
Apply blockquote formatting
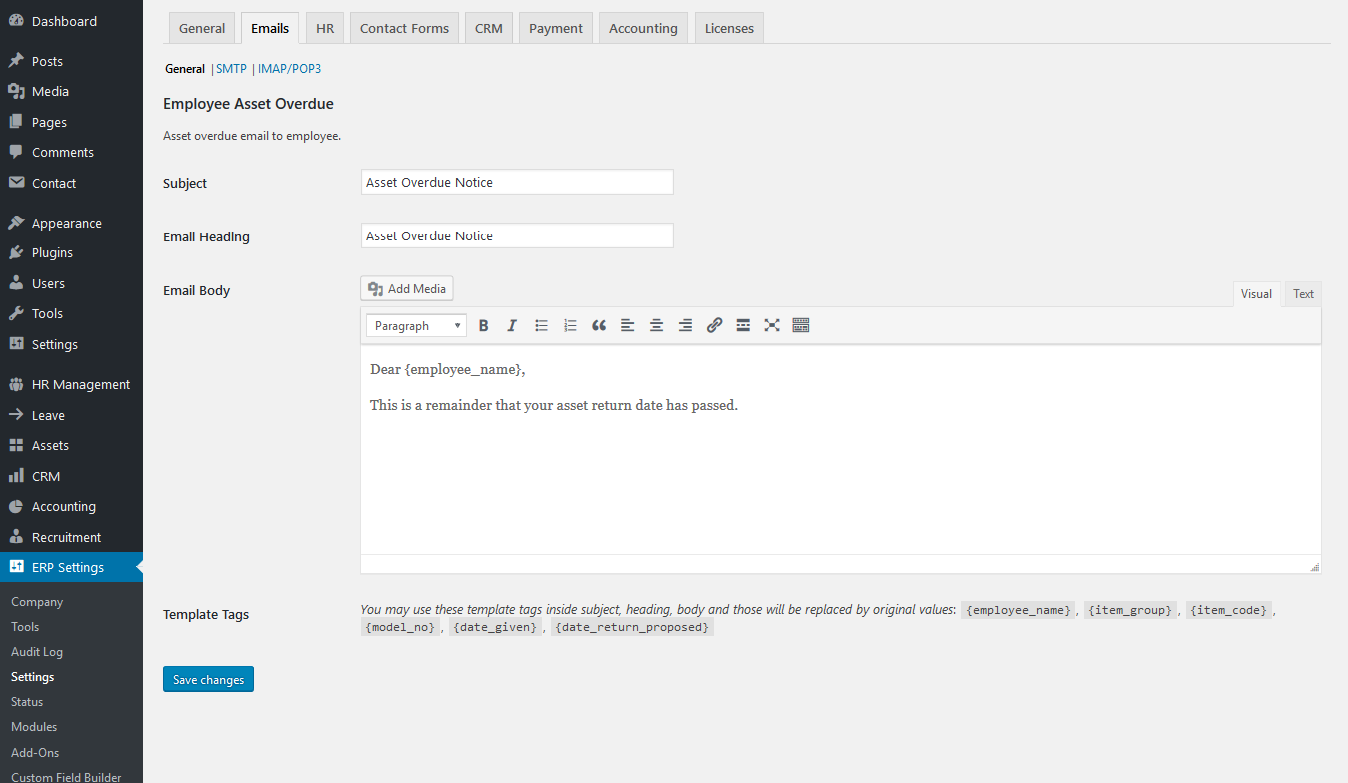pos(599,325)
